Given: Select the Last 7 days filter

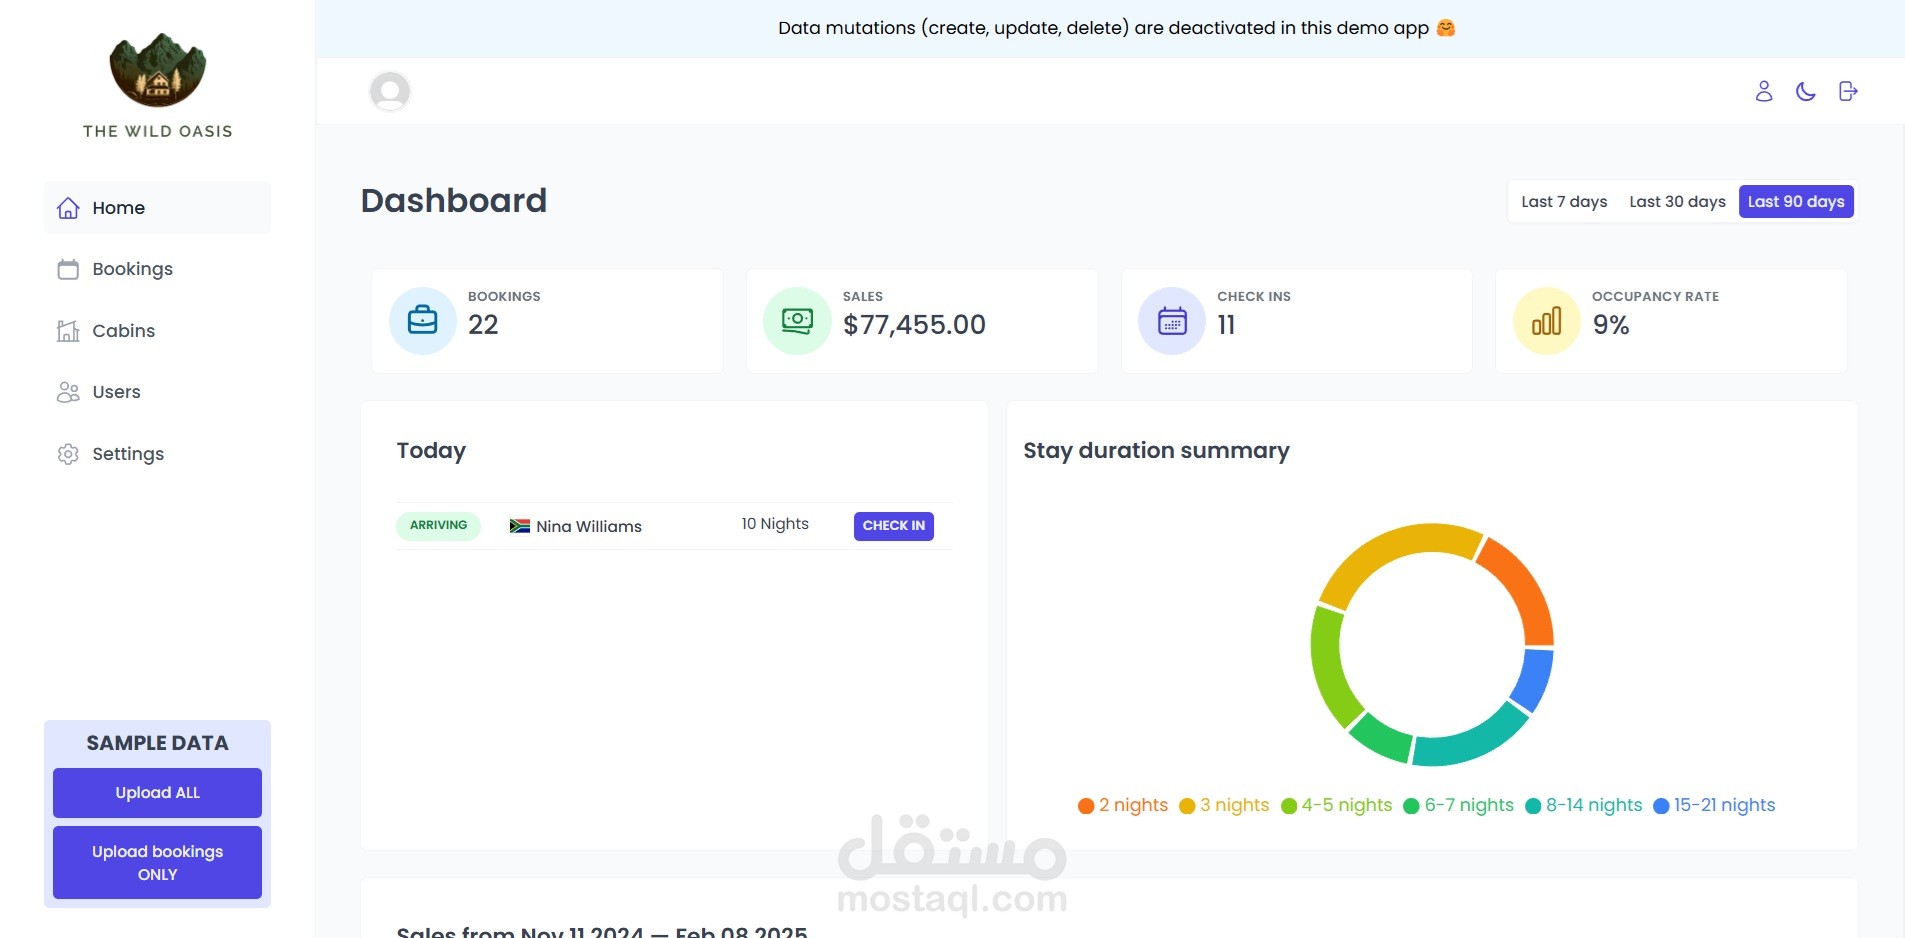Looking at the screenshot, I should (x=1564, y=202).
